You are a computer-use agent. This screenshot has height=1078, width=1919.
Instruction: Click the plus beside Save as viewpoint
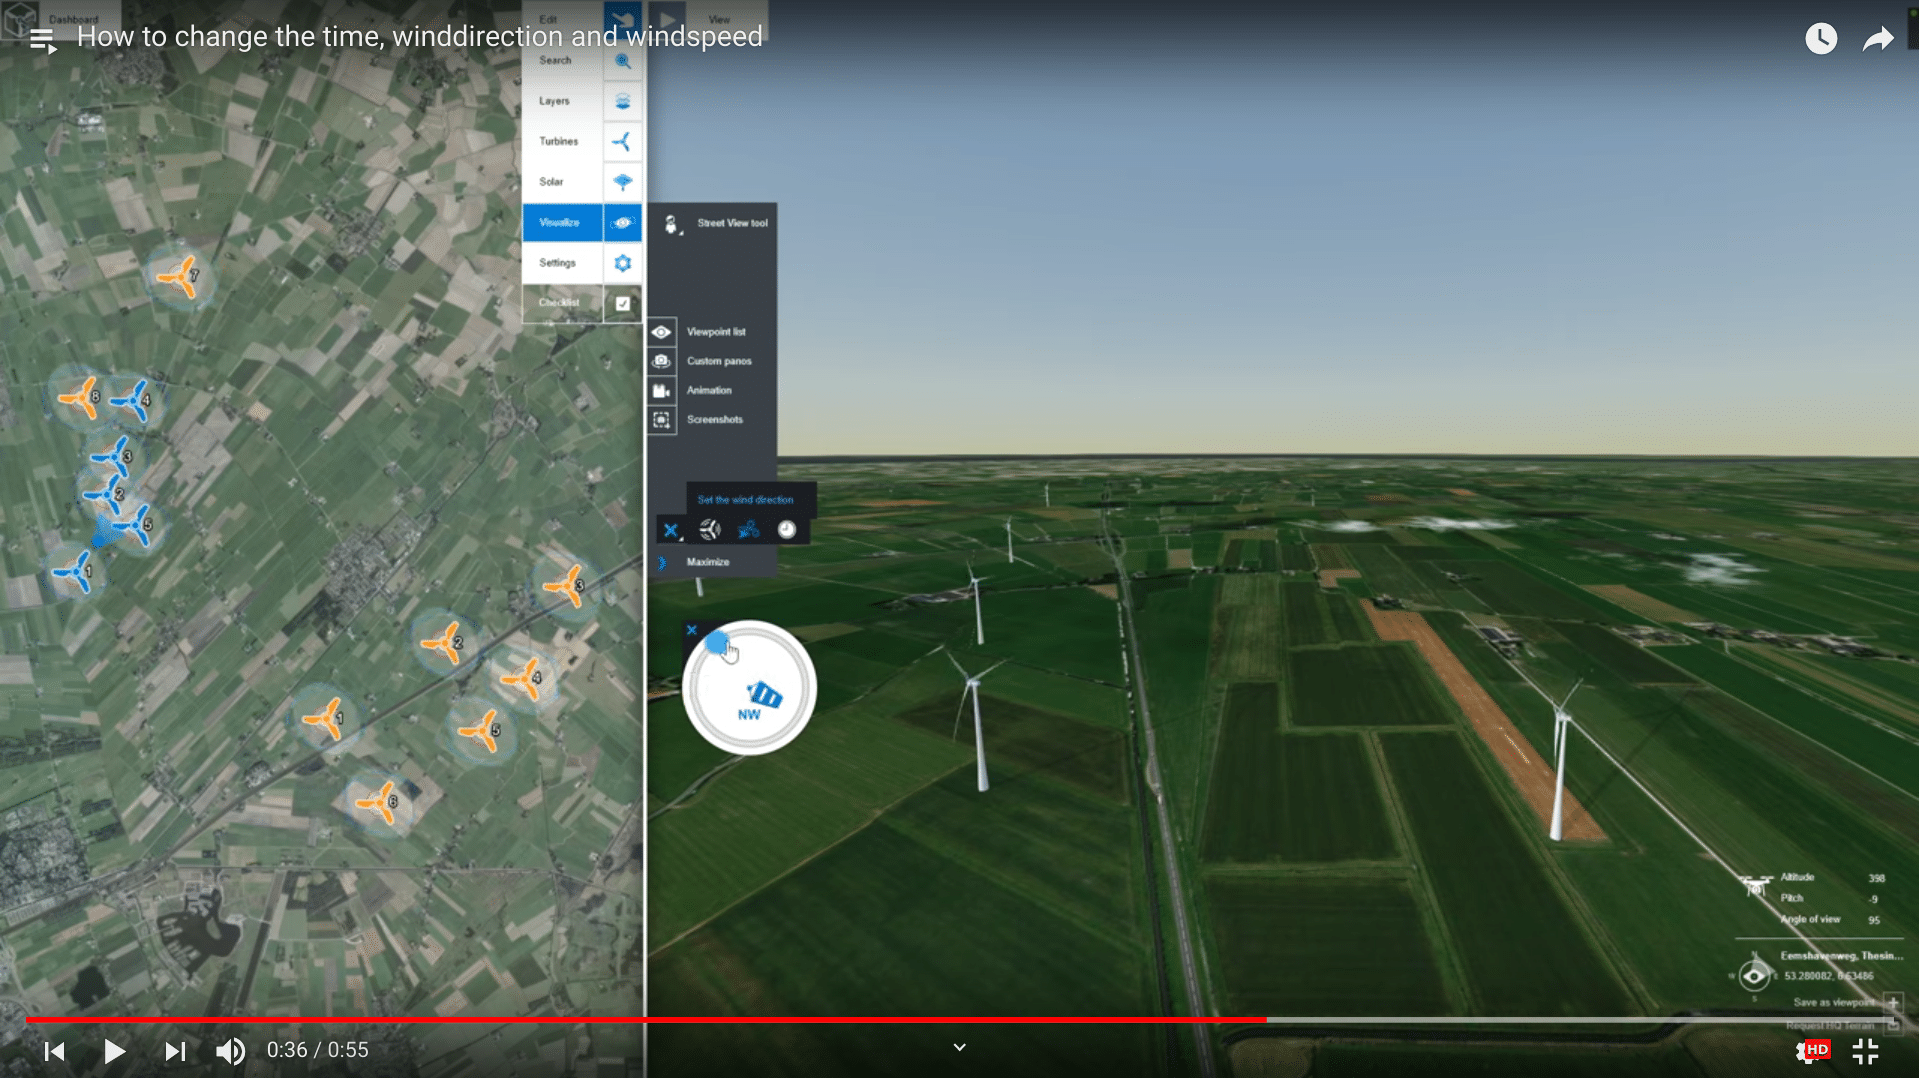(x=1892, y=1002)
